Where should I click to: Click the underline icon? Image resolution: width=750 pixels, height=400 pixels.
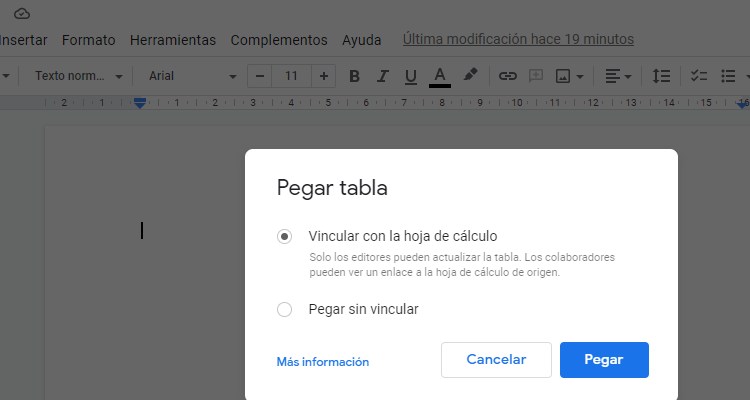click(410, 76)
